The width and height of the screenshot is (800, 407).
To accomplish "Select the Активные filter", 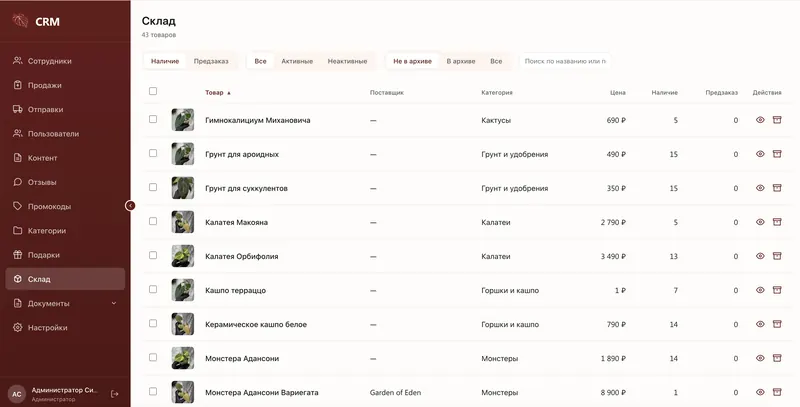I will pyautogui.click(x=297, y=61).
